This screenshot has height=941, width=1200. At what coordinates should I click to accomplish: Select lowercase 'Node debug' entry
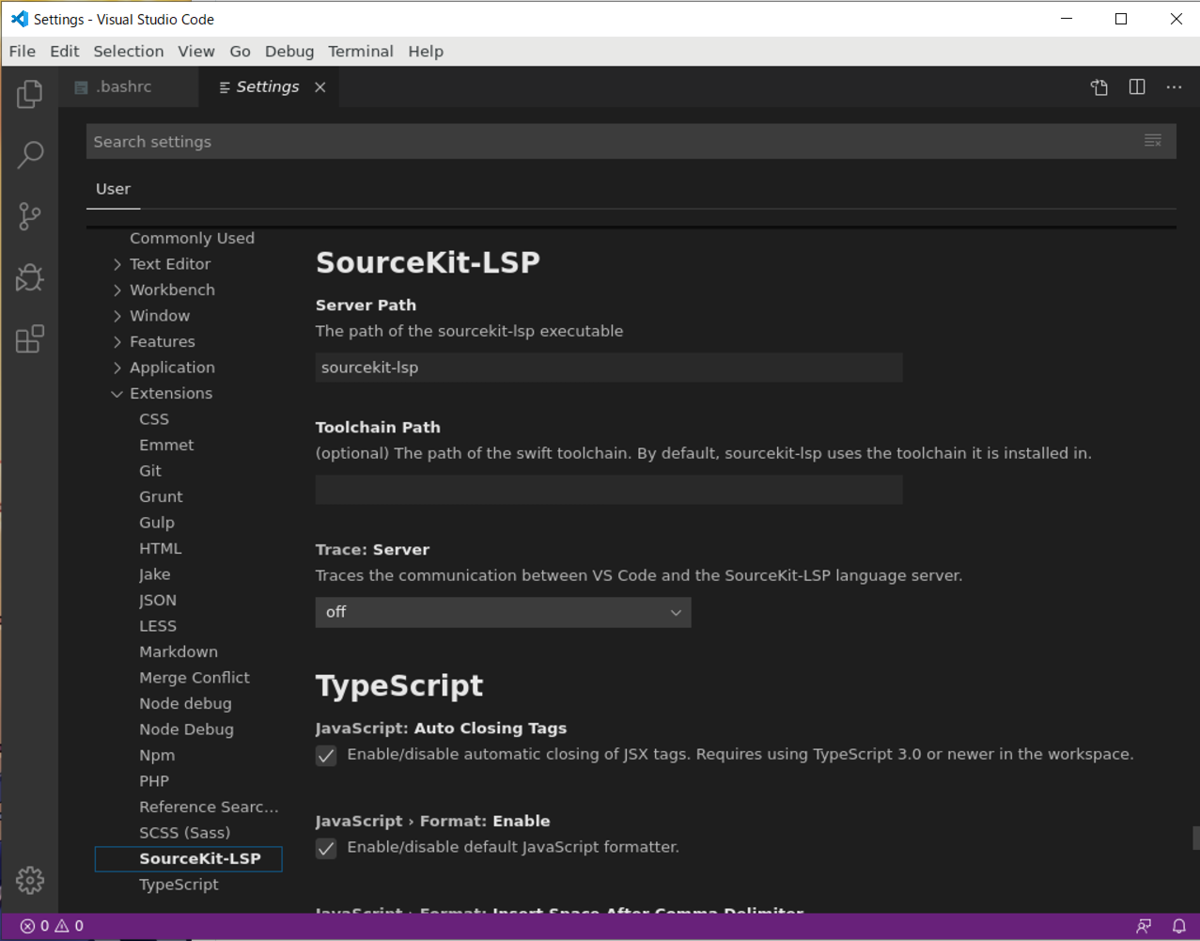(x=185, y=704)
